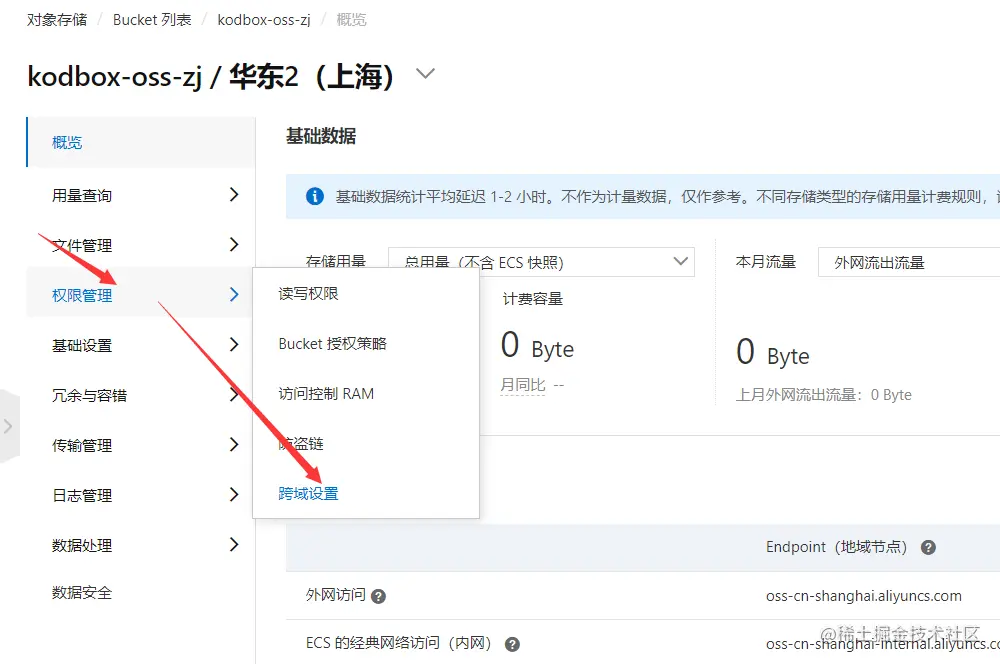
Task: Select the oss-cn-shanghai.aliyuncs.com endpoint text
Action: [x=864, y=596]
